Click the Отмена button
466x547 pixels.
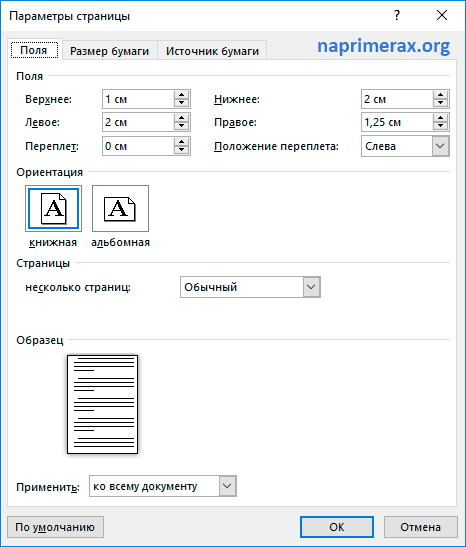tap(421, 527)
